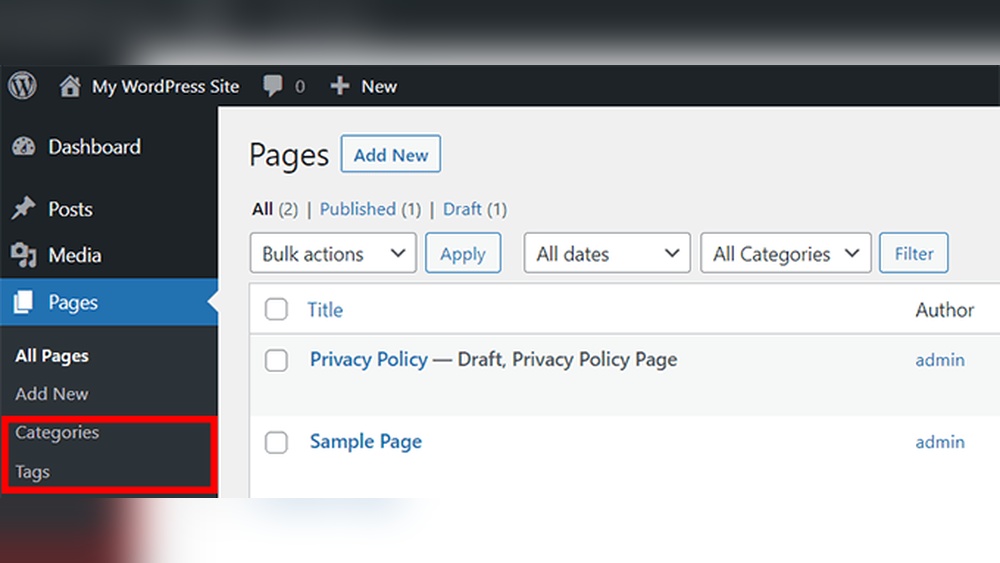Check the Sample Page row checkbox

[276, 442]
